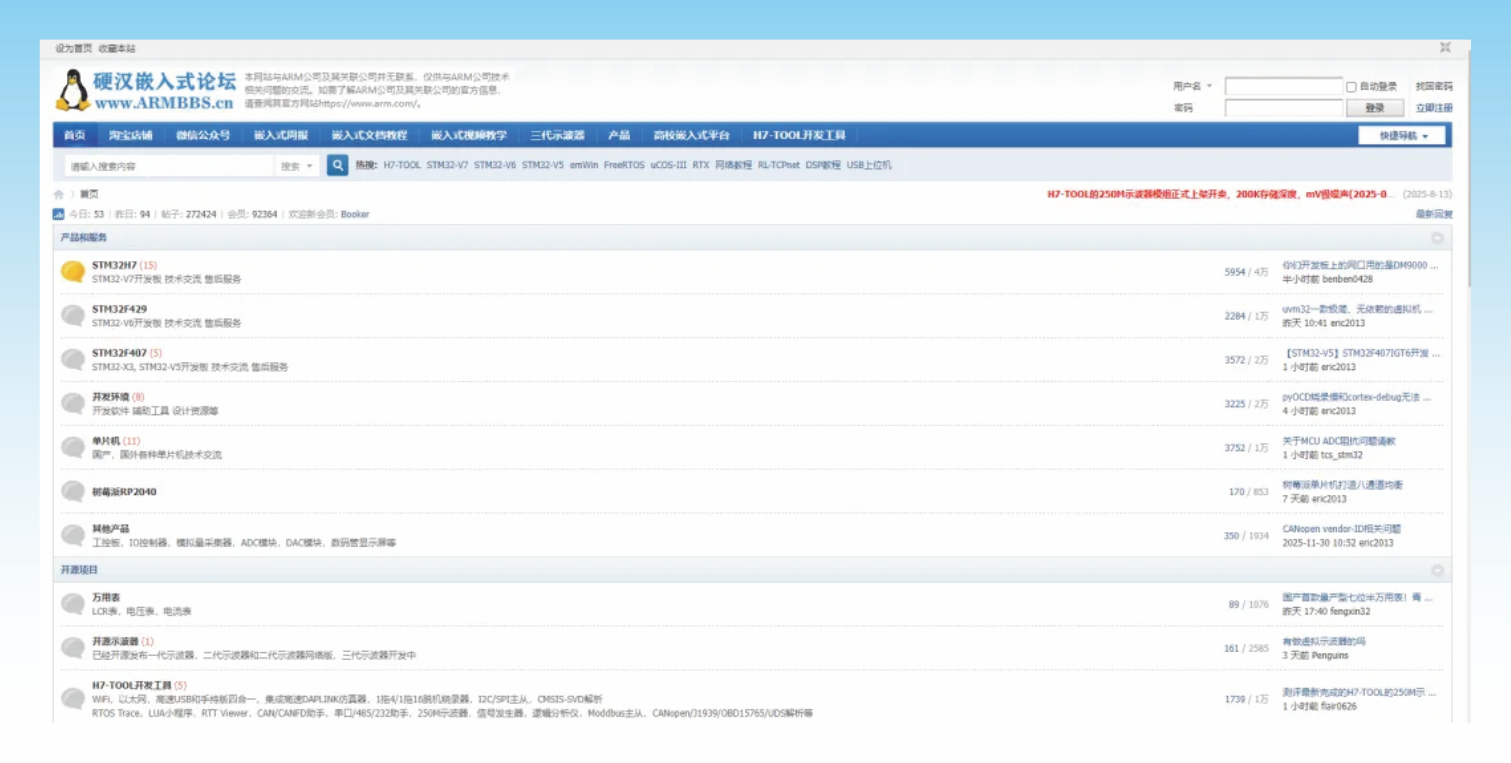Focus the 请输入搜索内容 search field

pos(167,166)
